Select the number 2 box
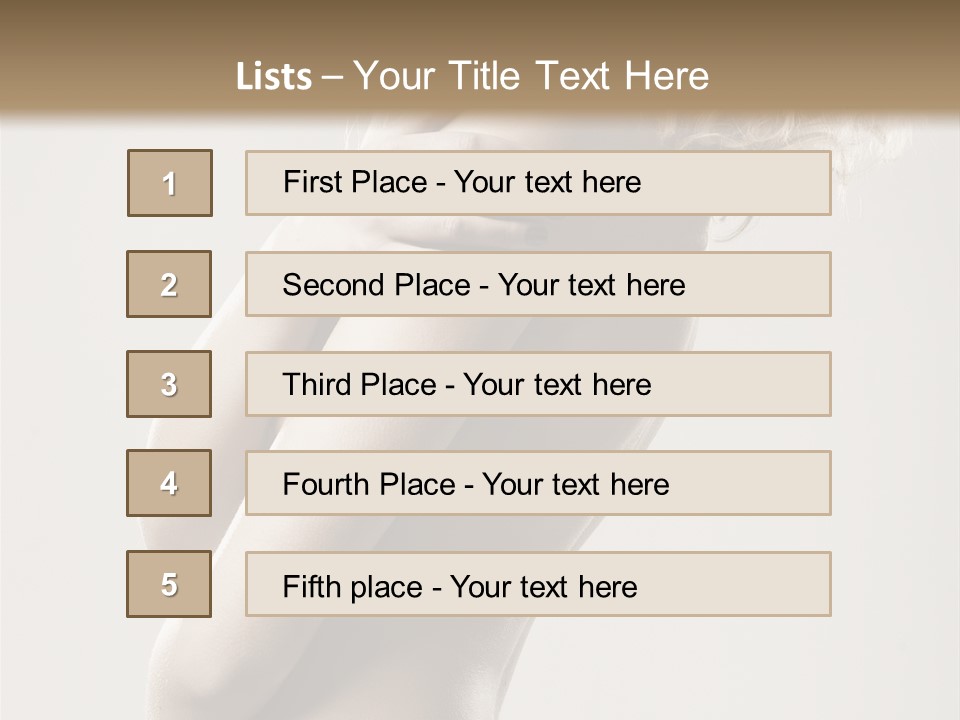The image size is (960, 720). (x=169, y=284)
